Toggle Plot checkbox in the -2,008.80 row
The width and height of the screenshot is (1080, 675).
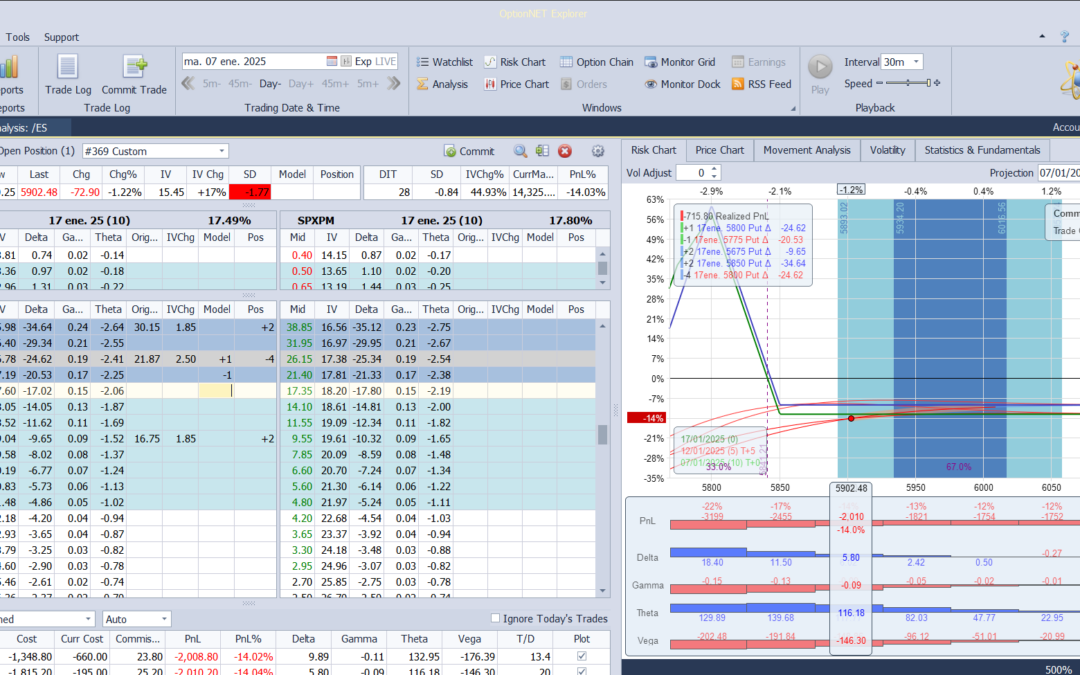[x=581, y=656]
